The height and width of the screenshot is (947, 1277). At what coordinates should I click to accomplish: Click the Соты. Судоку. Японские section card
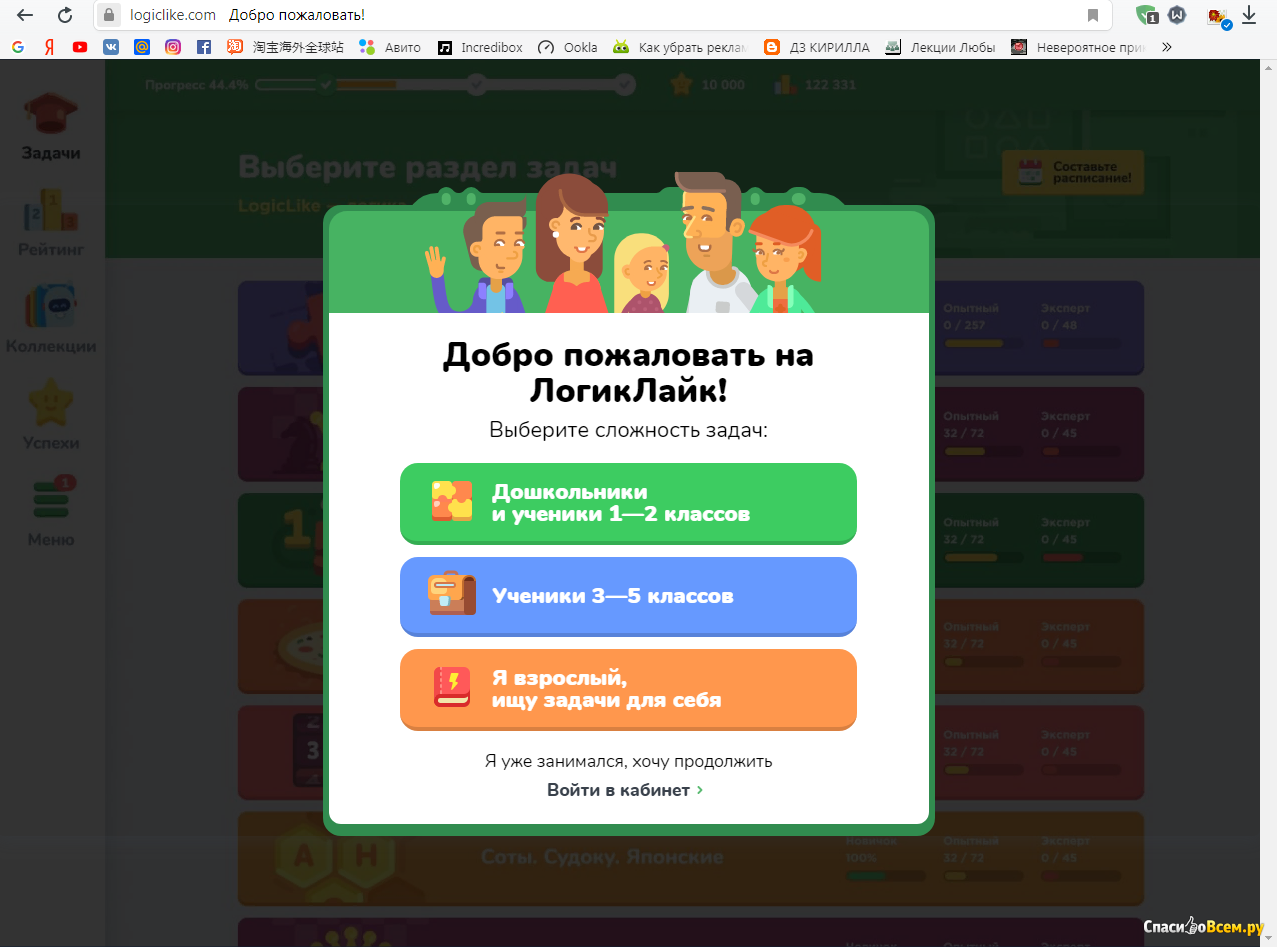click(690, 858)
